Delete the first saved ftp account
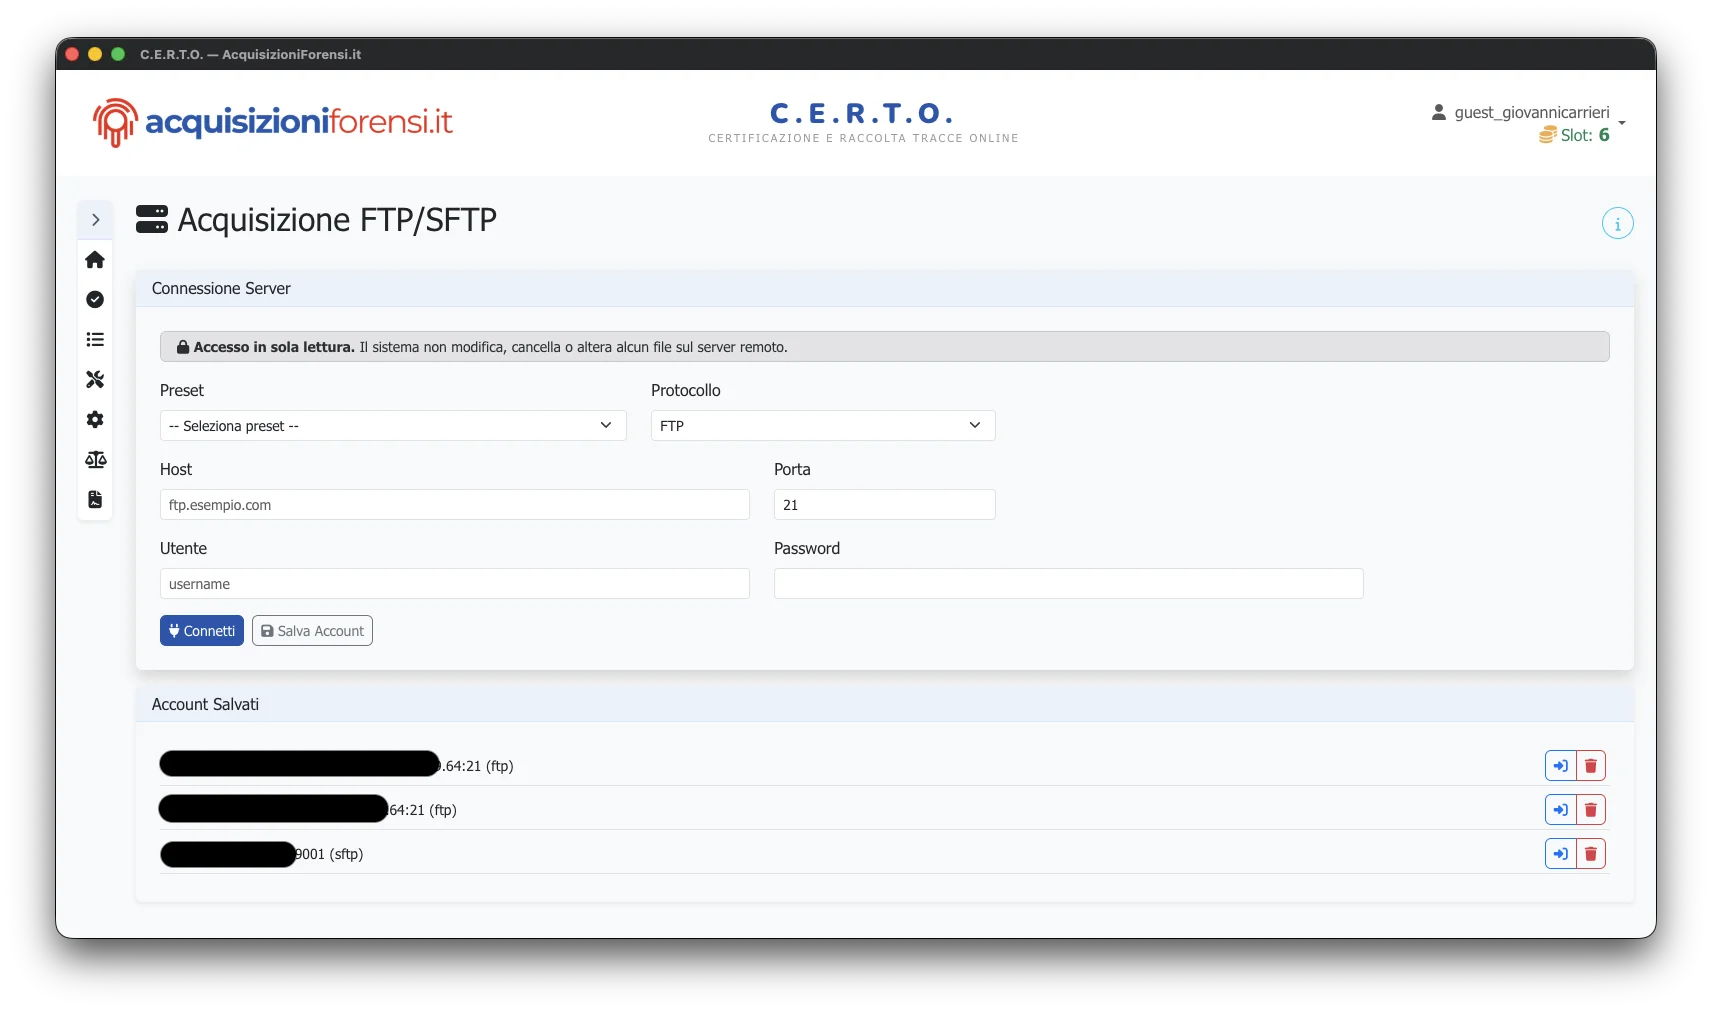The image size is (1712, 1012). (1591, 765)
